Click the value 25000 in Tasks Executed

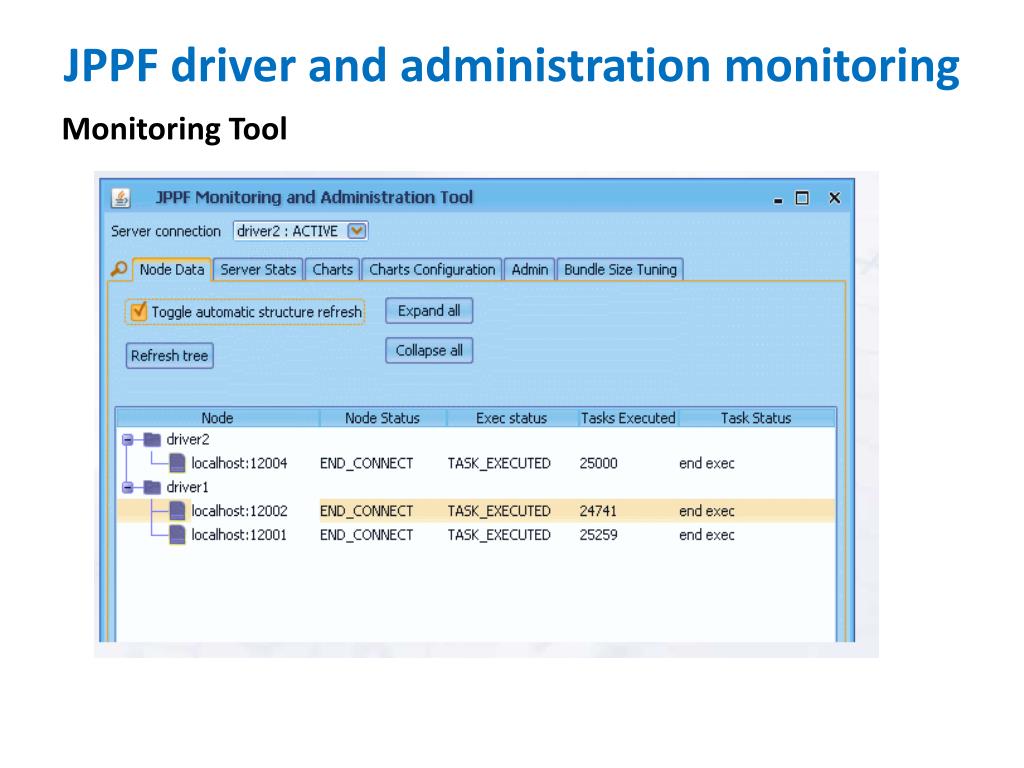[x=598, y=463]
